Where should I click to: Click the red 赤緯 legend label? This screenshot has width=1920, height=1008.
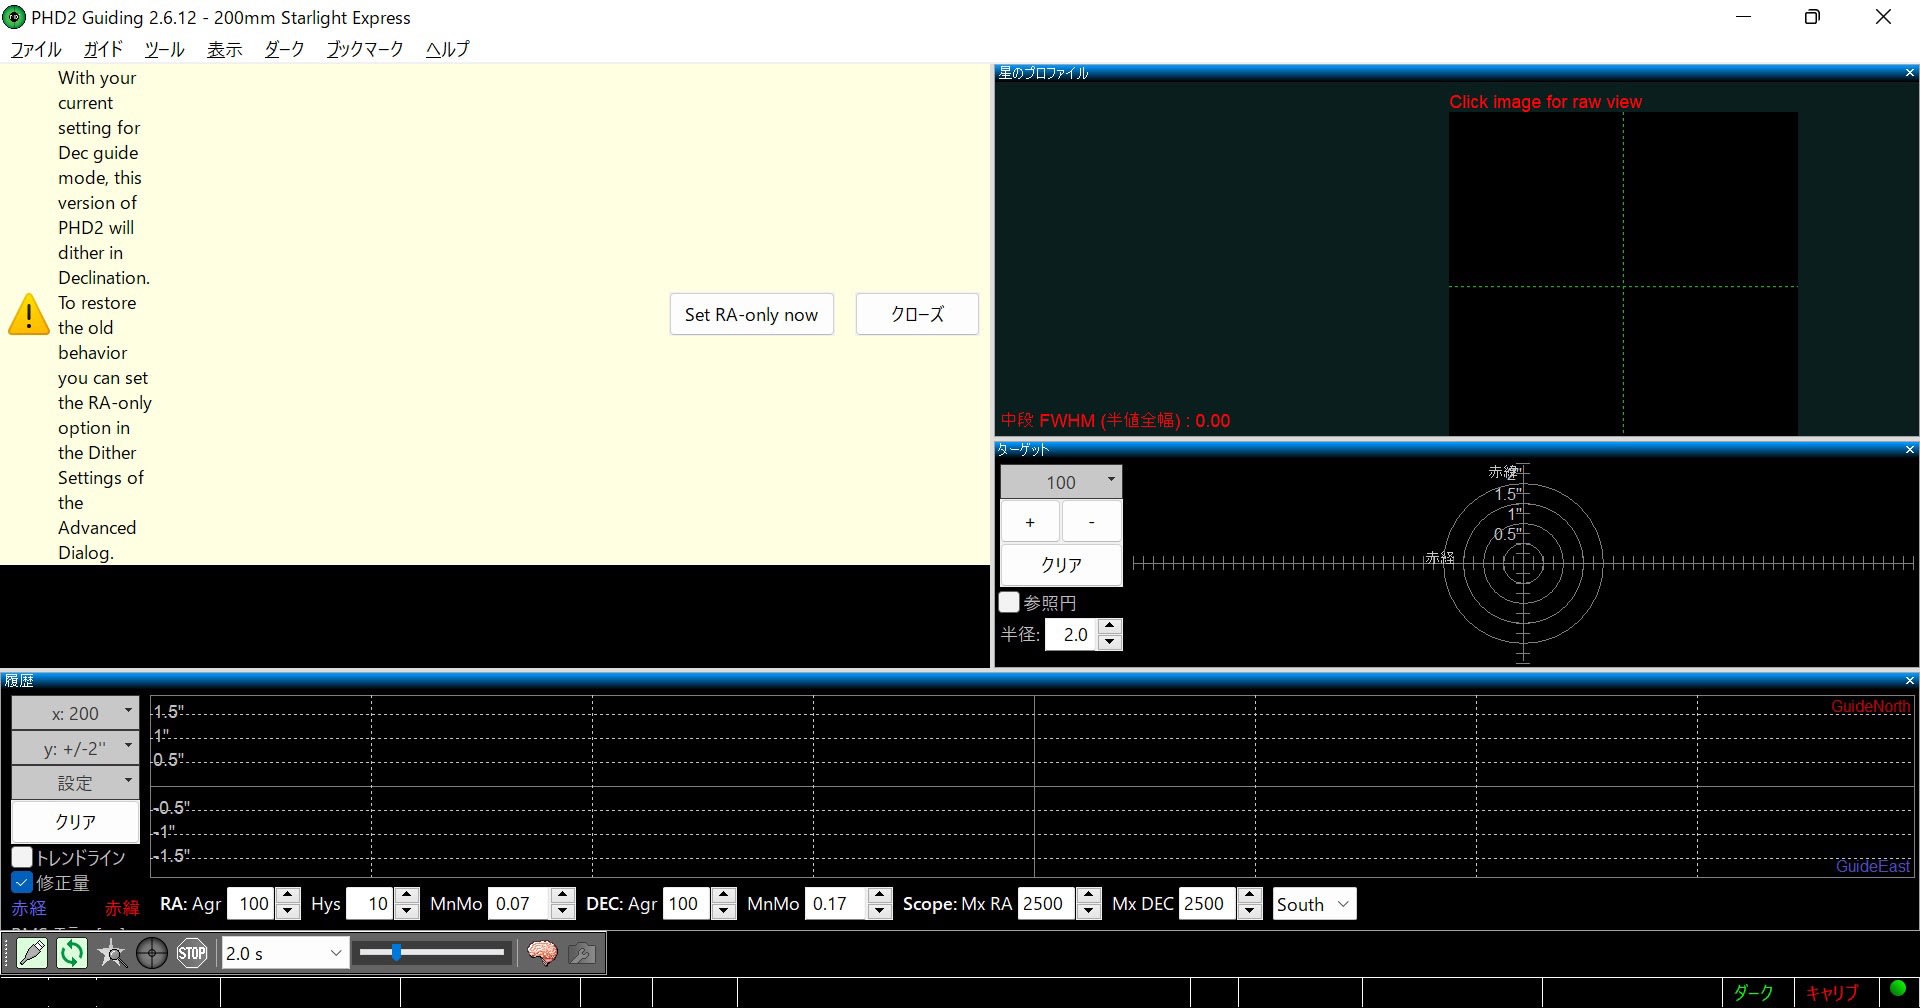(x=122, y=908)
